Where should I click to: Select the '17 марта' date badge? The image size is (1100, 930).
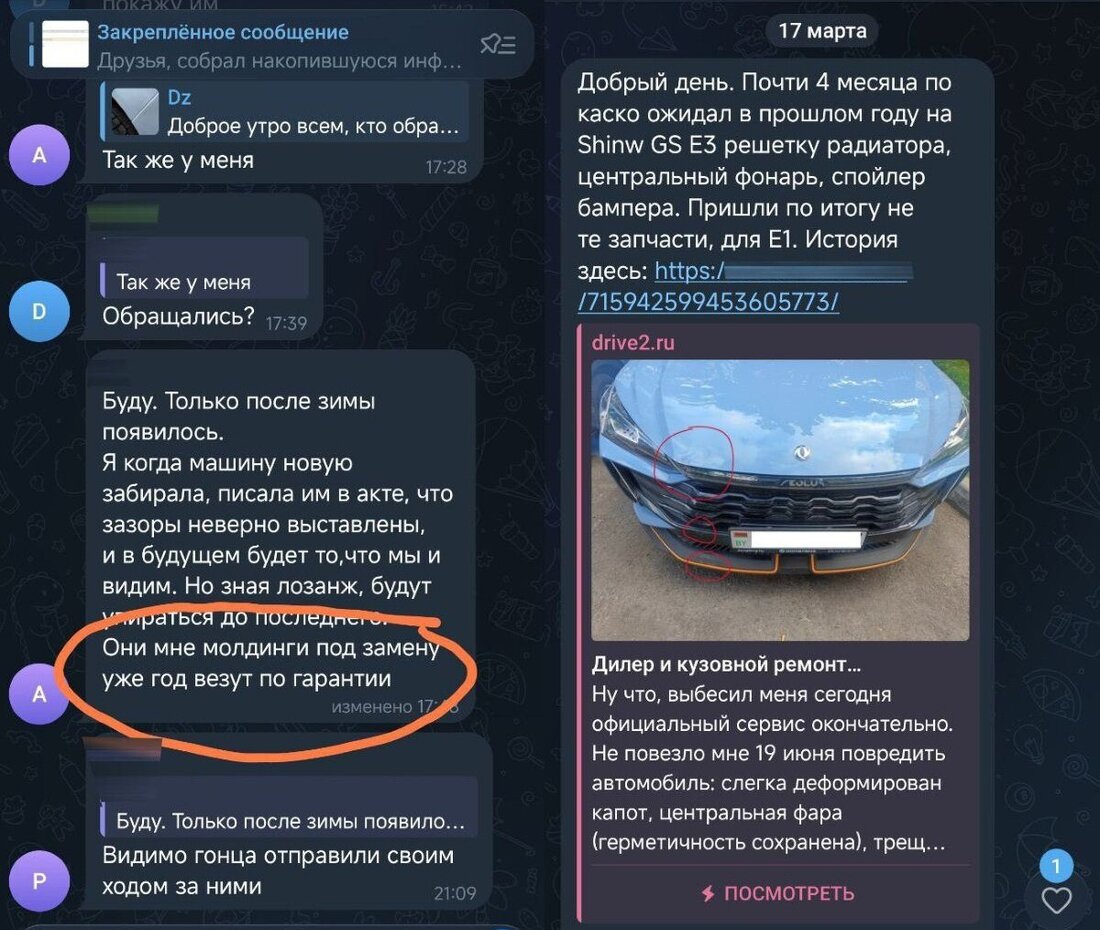[822, 31]
